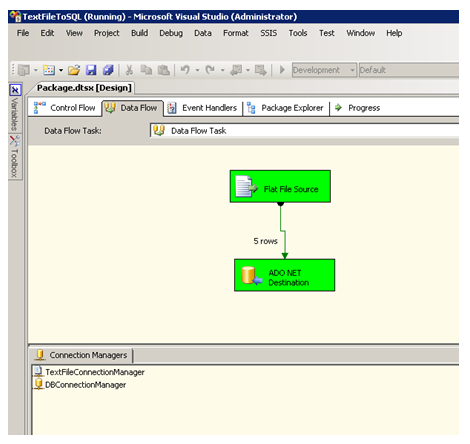Open the Redo history dropdown arrow
This screenshot has height=444, width=470.
(223, 70)
